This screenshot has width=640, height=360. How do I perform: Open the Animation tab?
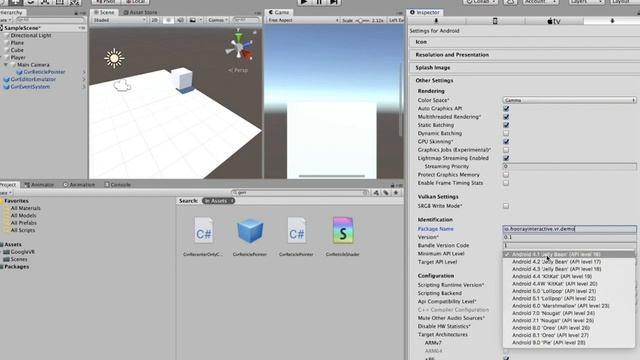(x=79, y=184)
